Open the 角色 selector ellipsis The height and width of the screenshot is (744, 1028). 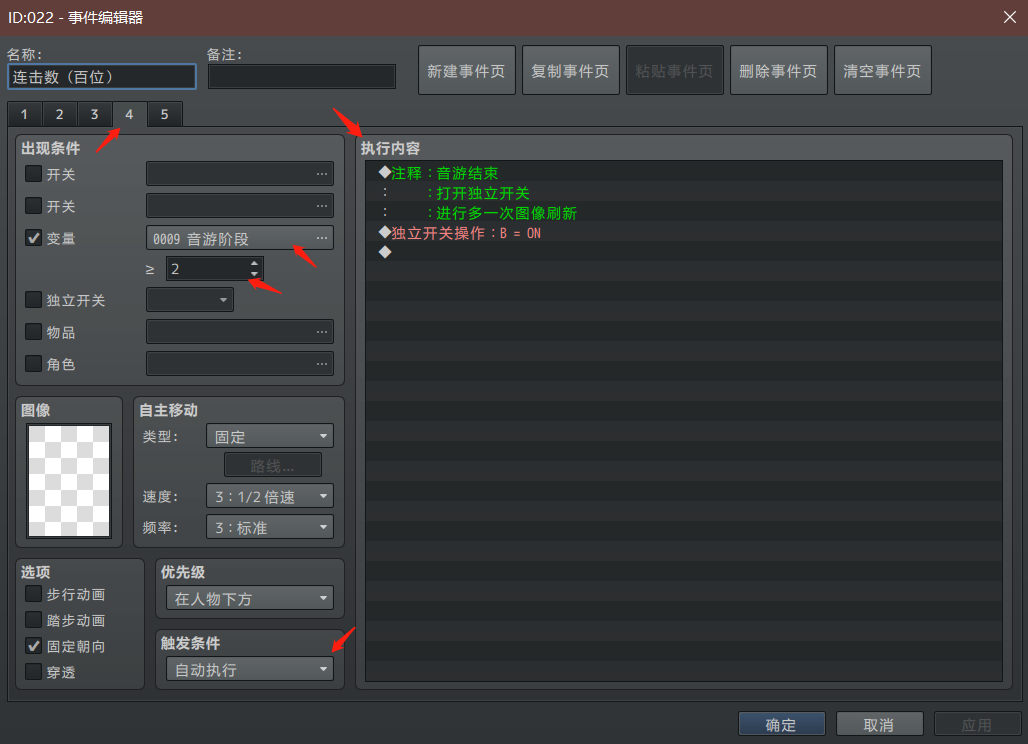[321, 364]
